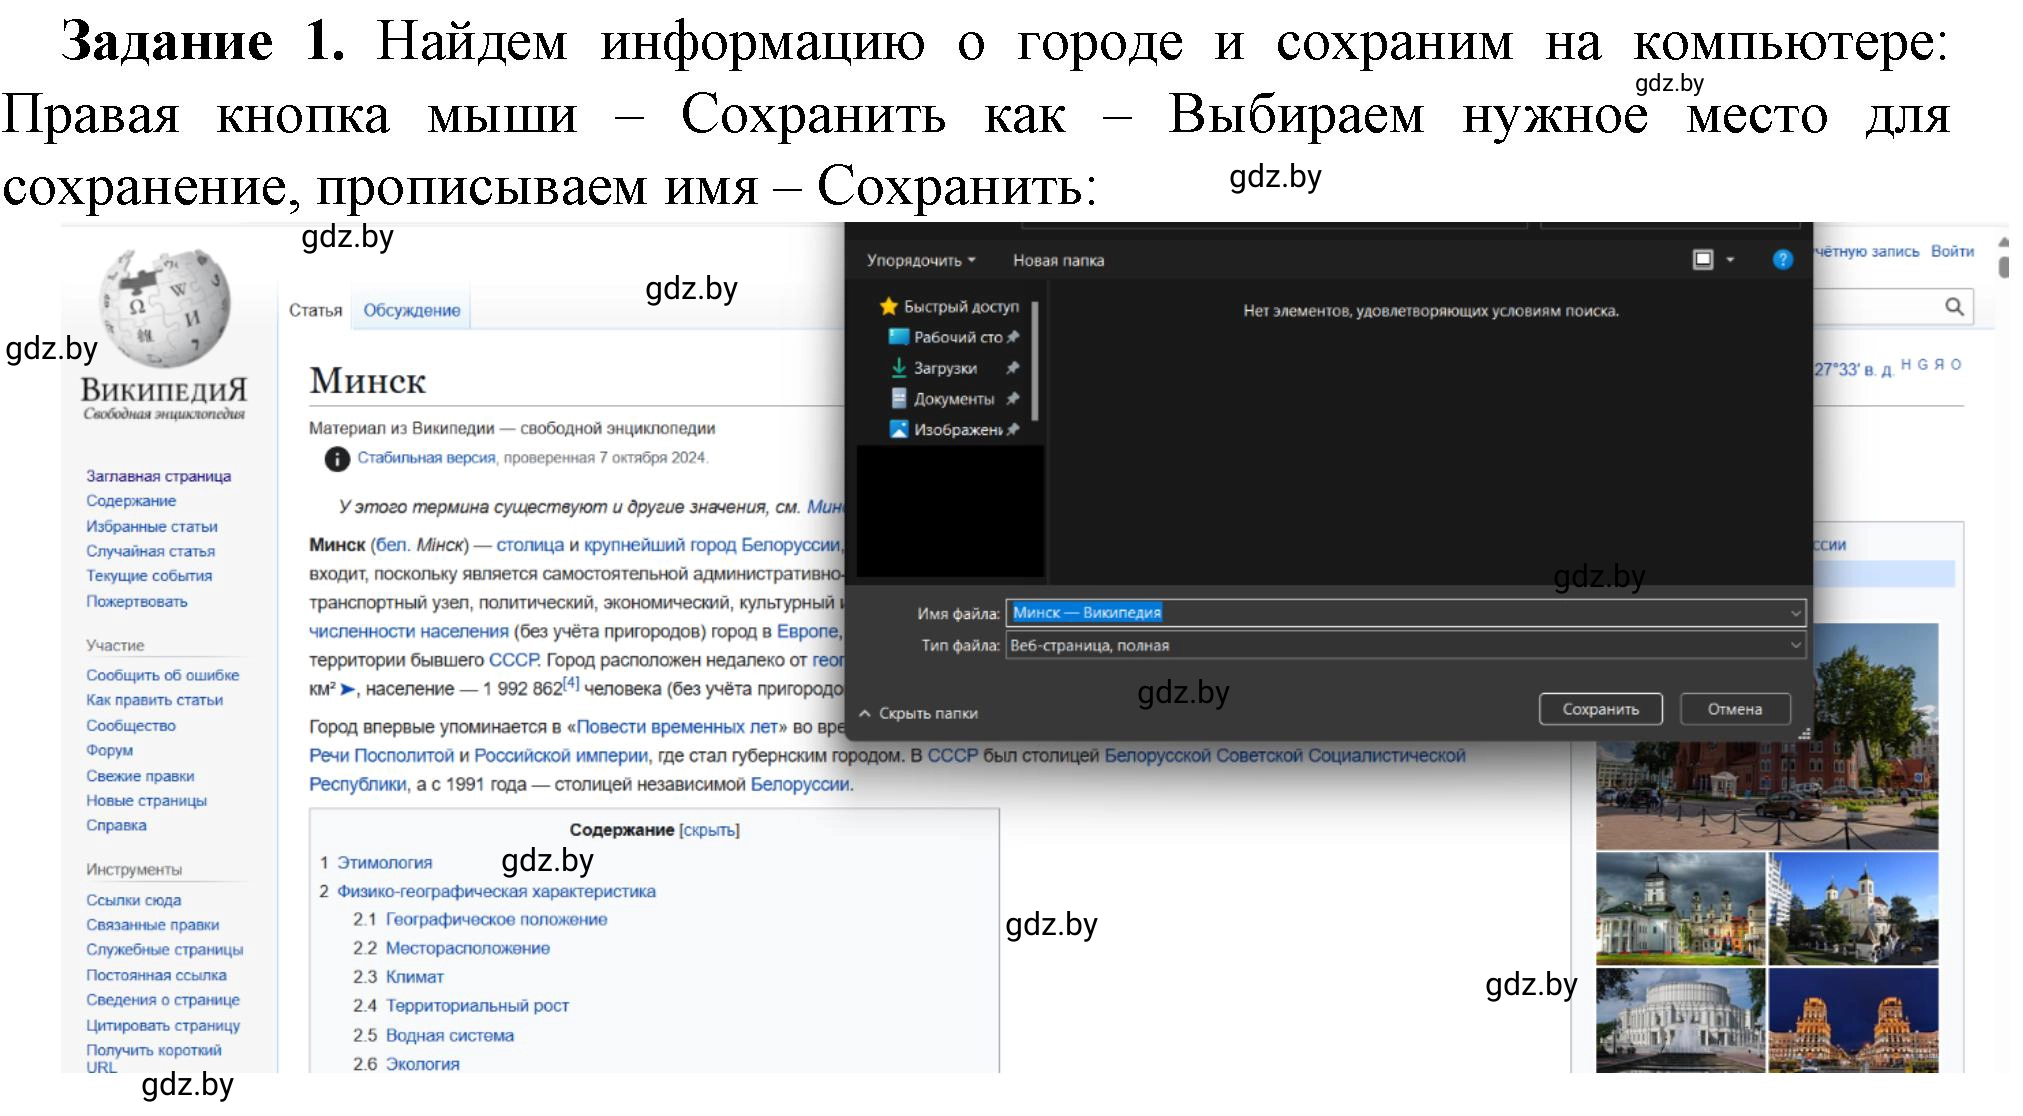The image size is (2023, 1116).
Task: Toggle contents with [скрыть] link
Action: click(709, 830)
